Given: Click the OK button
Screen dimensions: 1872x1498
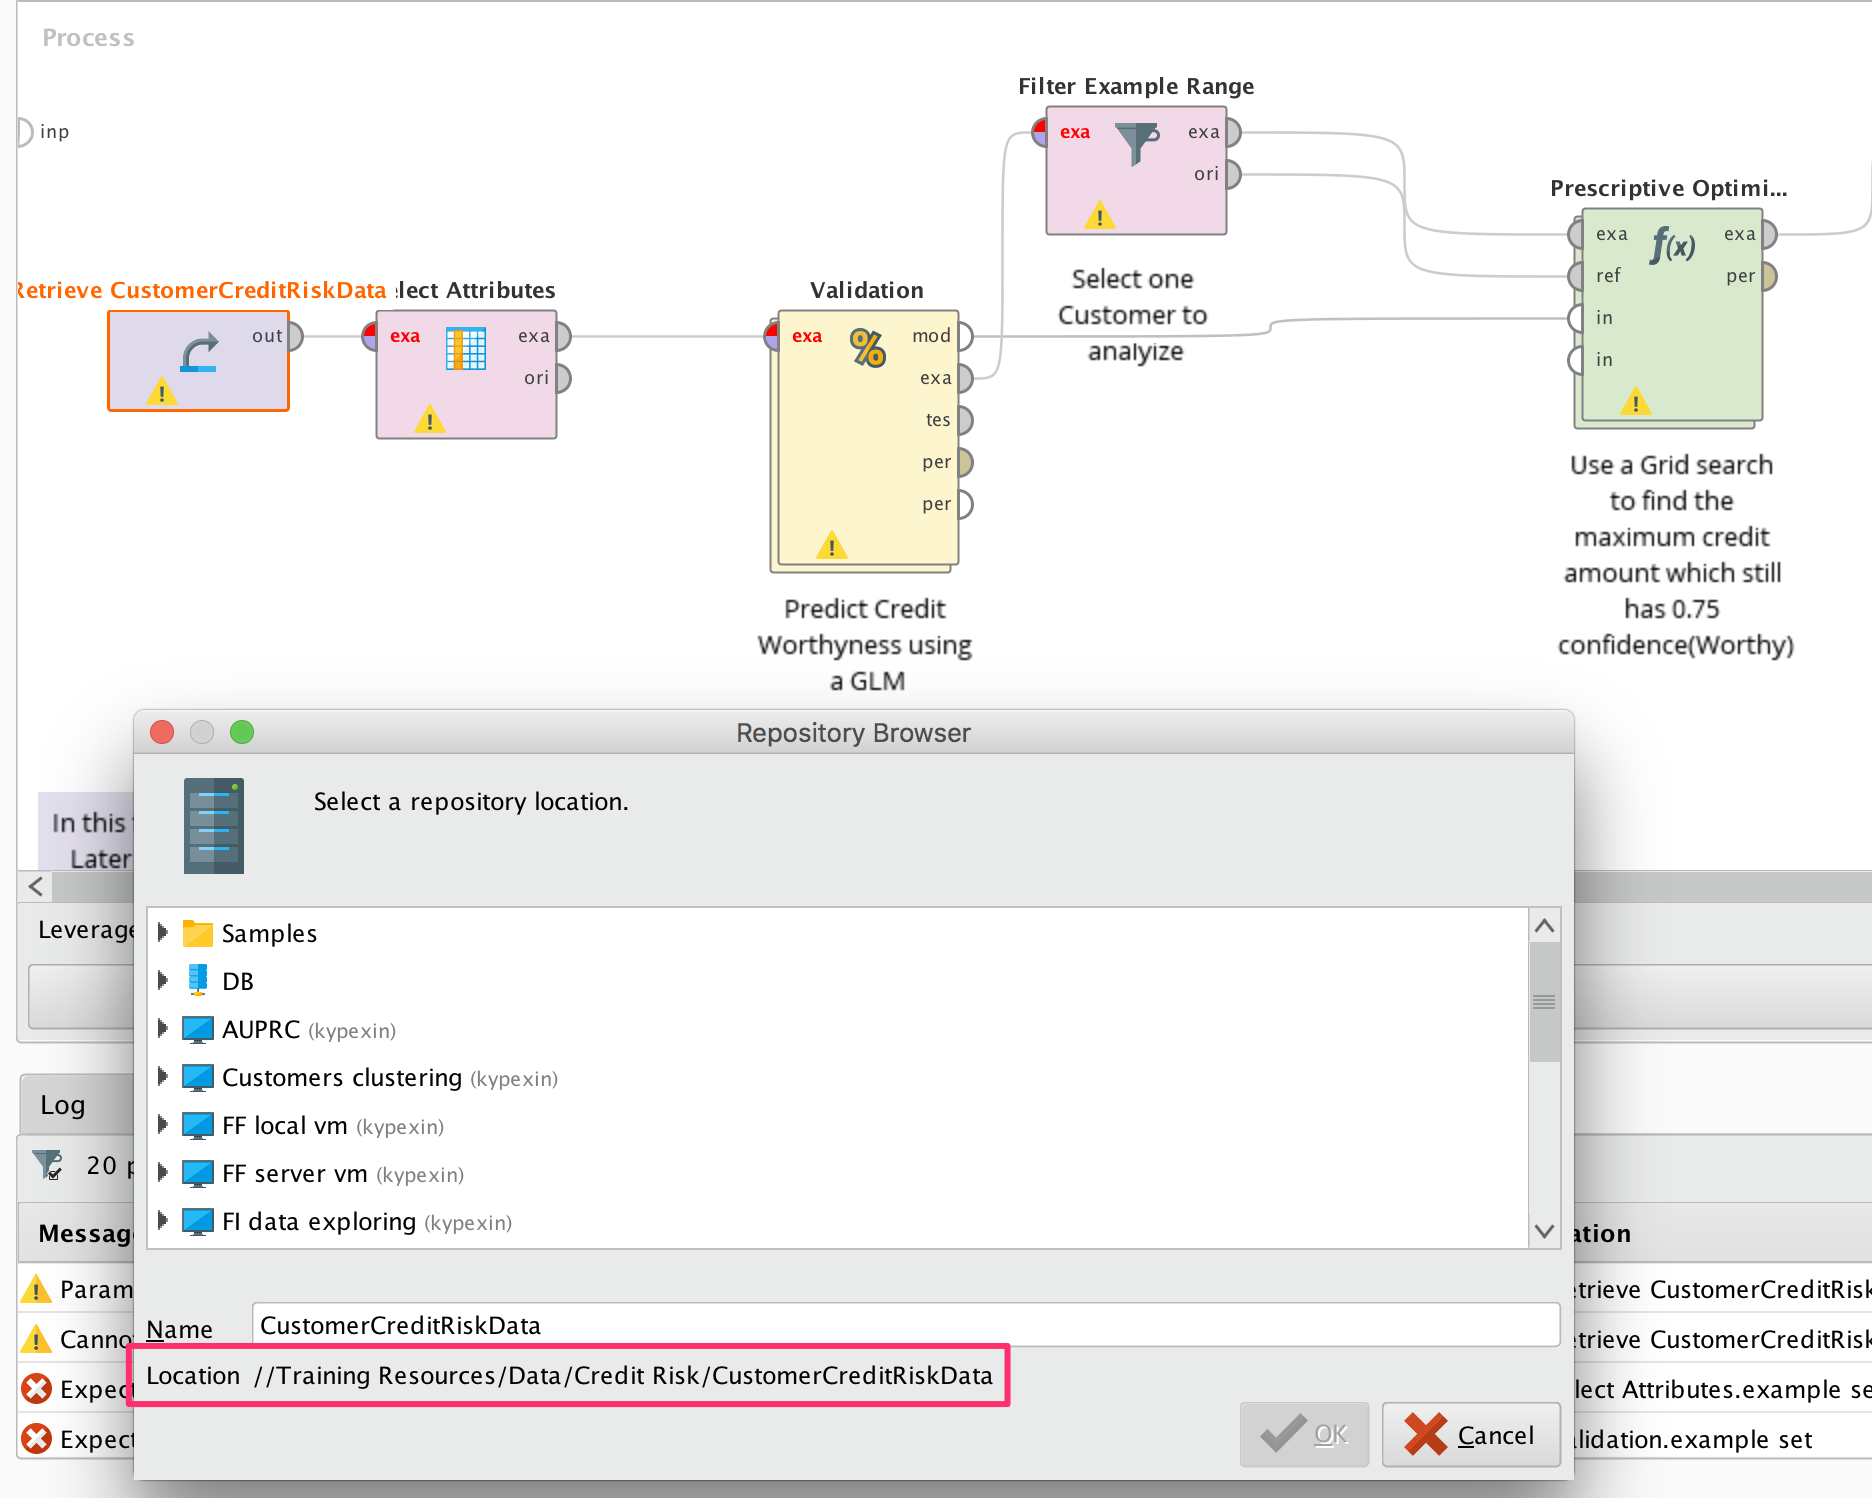Looking at the screenshot, I should pyautogui.click(x=1304, y=1435).
